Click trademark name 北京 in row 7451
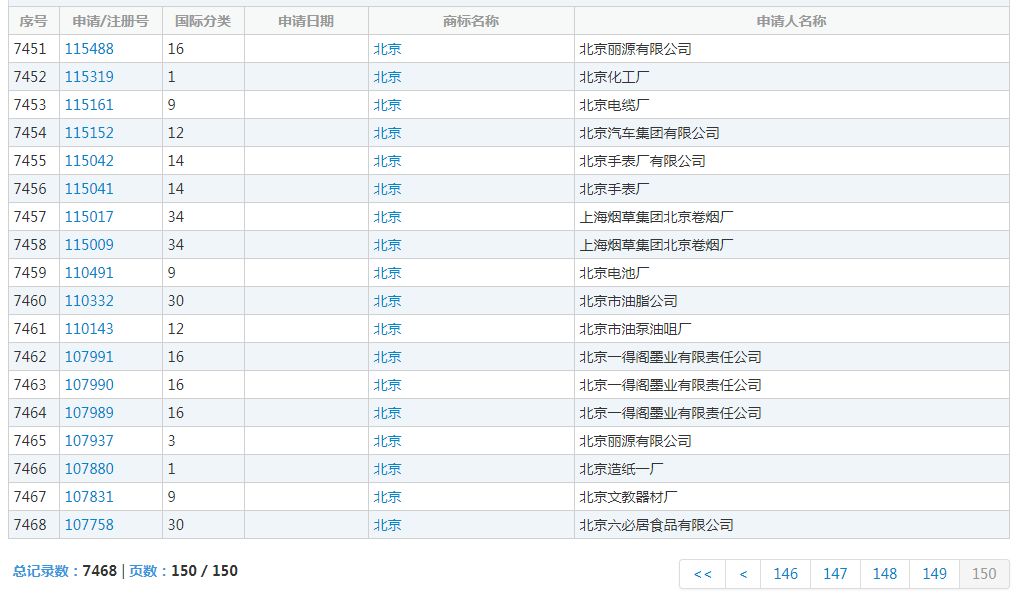Screen dimensions: 1018x593 [388, 49]
